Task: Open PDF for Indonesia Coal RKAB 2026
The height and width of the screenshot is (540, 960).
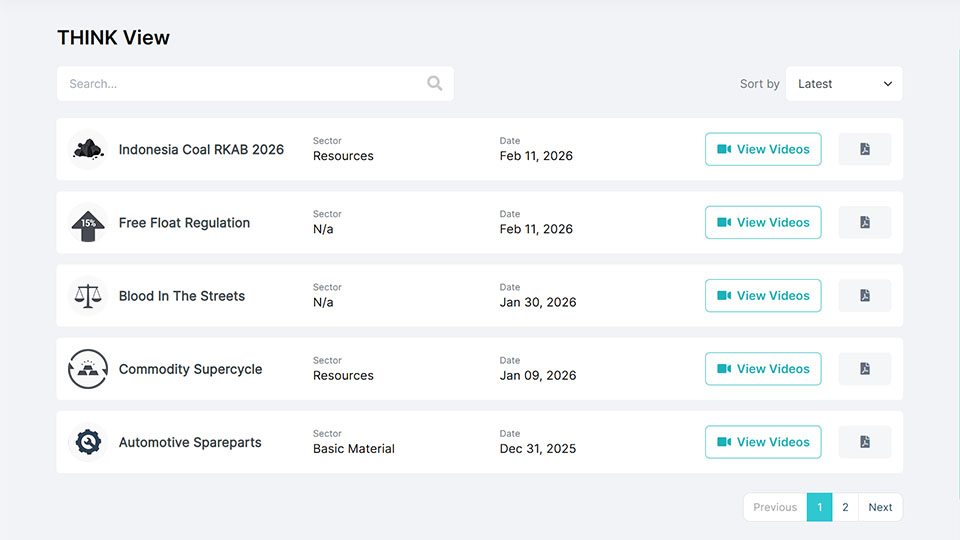Action: coord(864,149)
